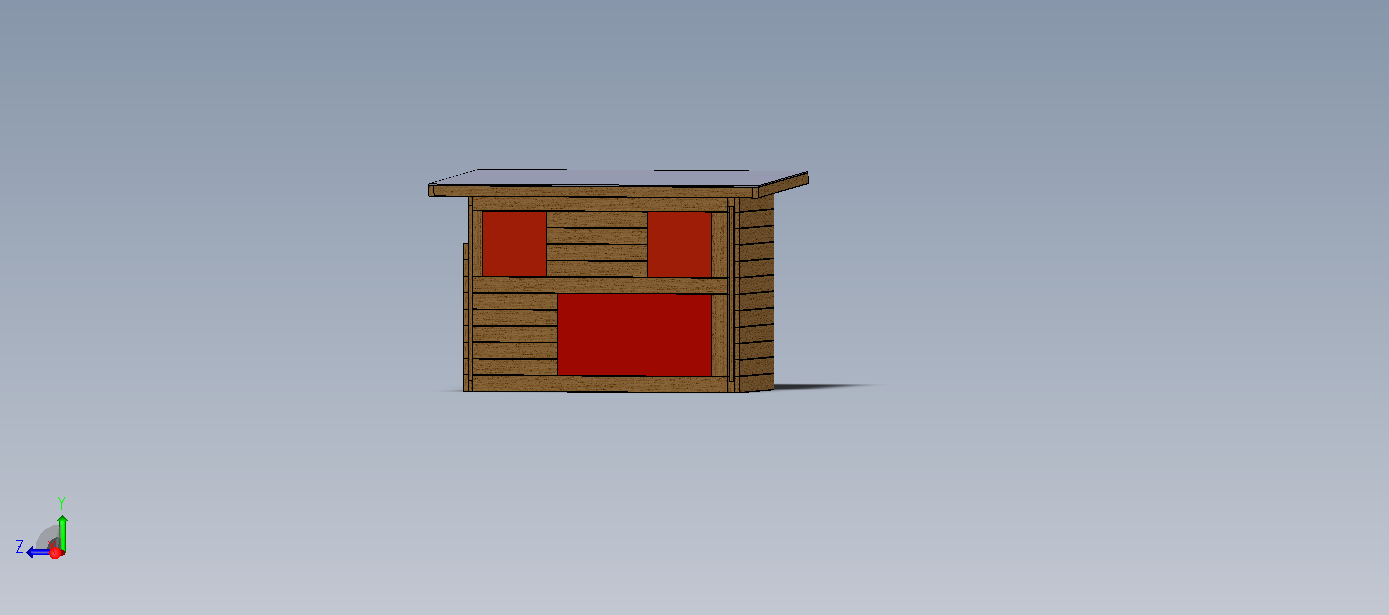Image resolution: width=1389 pixels, height=615 pixels.
Task: Click the vertical frame right of door panel
Action: click(x=719, y=334)
